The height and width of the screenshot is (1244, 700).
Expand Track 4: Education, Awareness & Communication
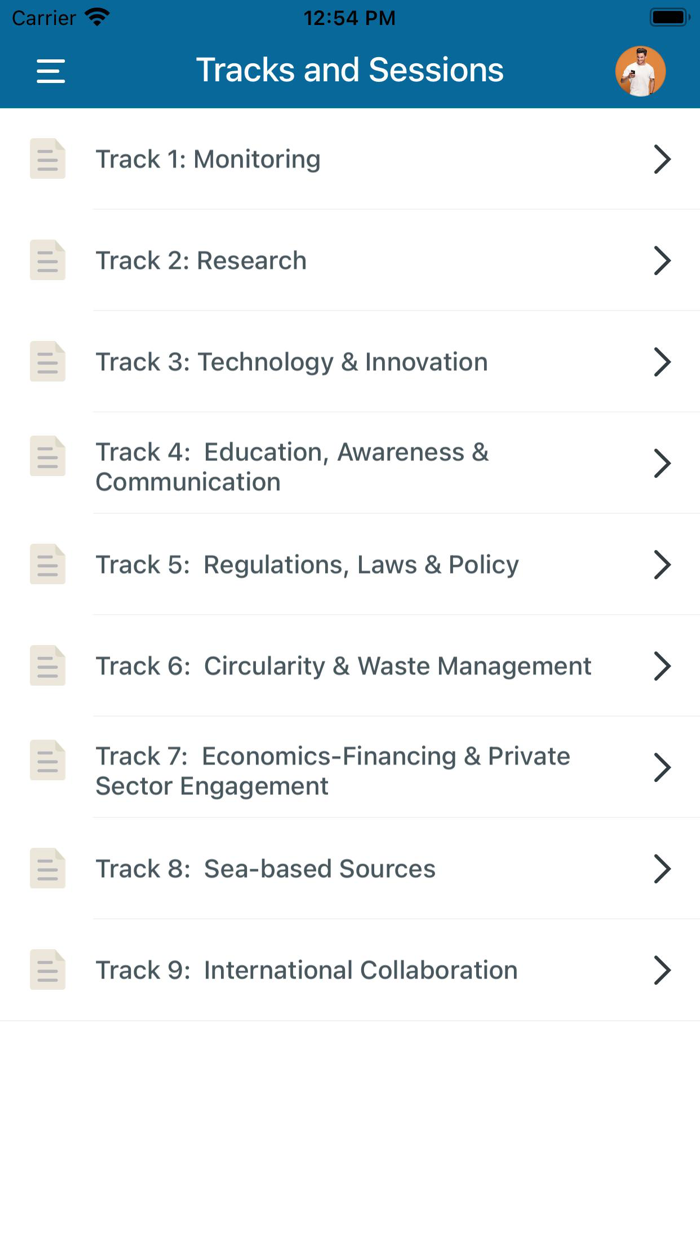(662, 463)
